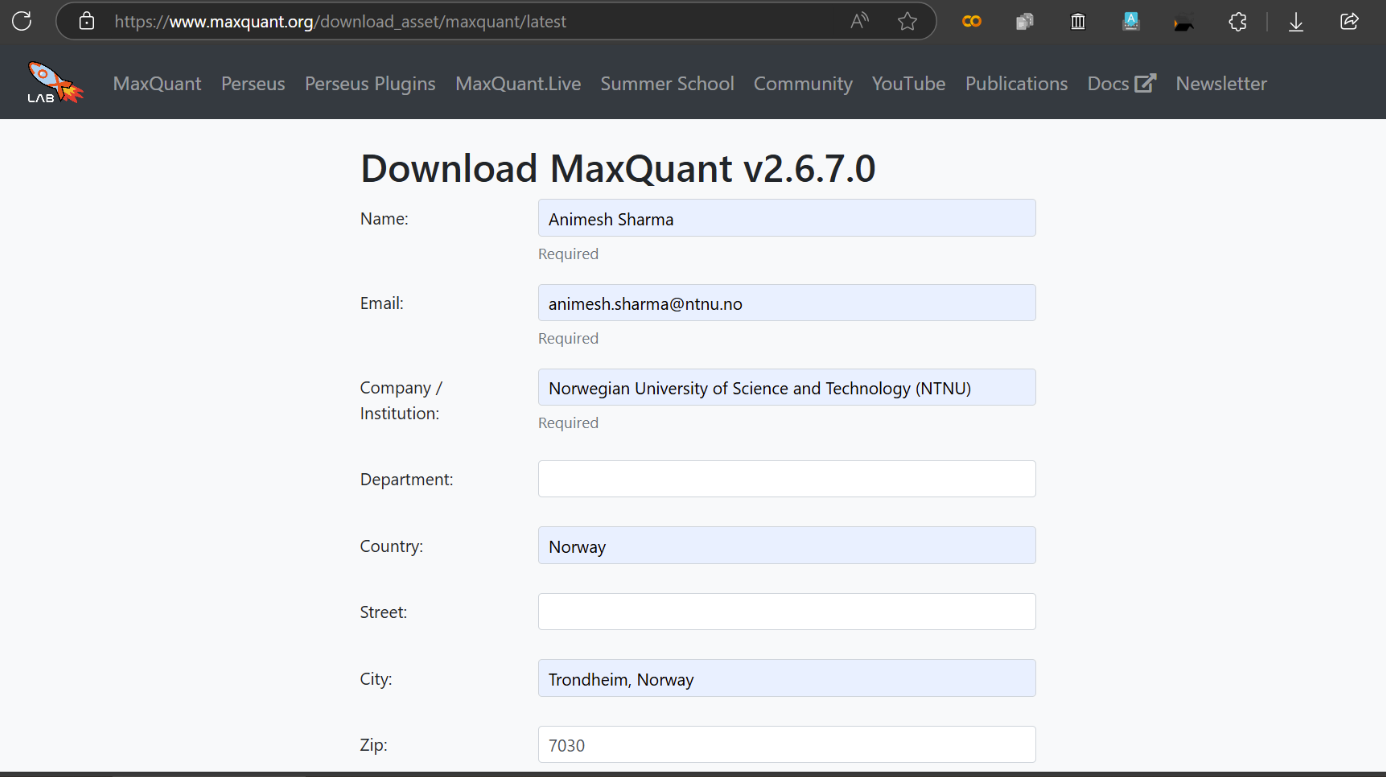
Task: Click "Required" hint under the Email field
Action: click(568, 338)
